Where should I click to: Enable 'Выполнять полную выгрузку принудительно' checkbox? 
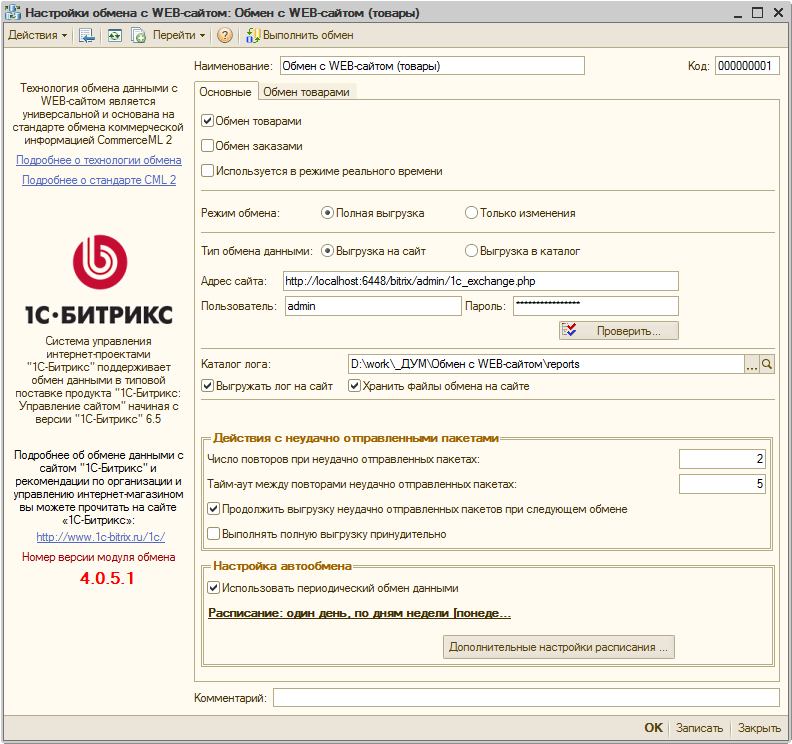click(213, 534)
